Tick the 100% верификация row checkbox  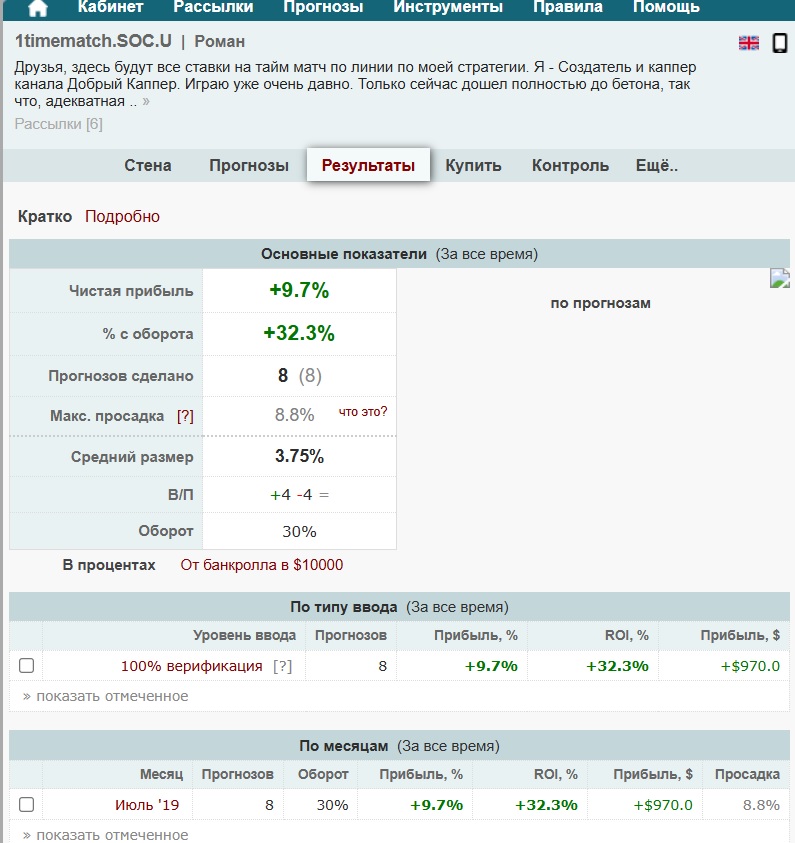pyautogui.click(x=27, y=666)
